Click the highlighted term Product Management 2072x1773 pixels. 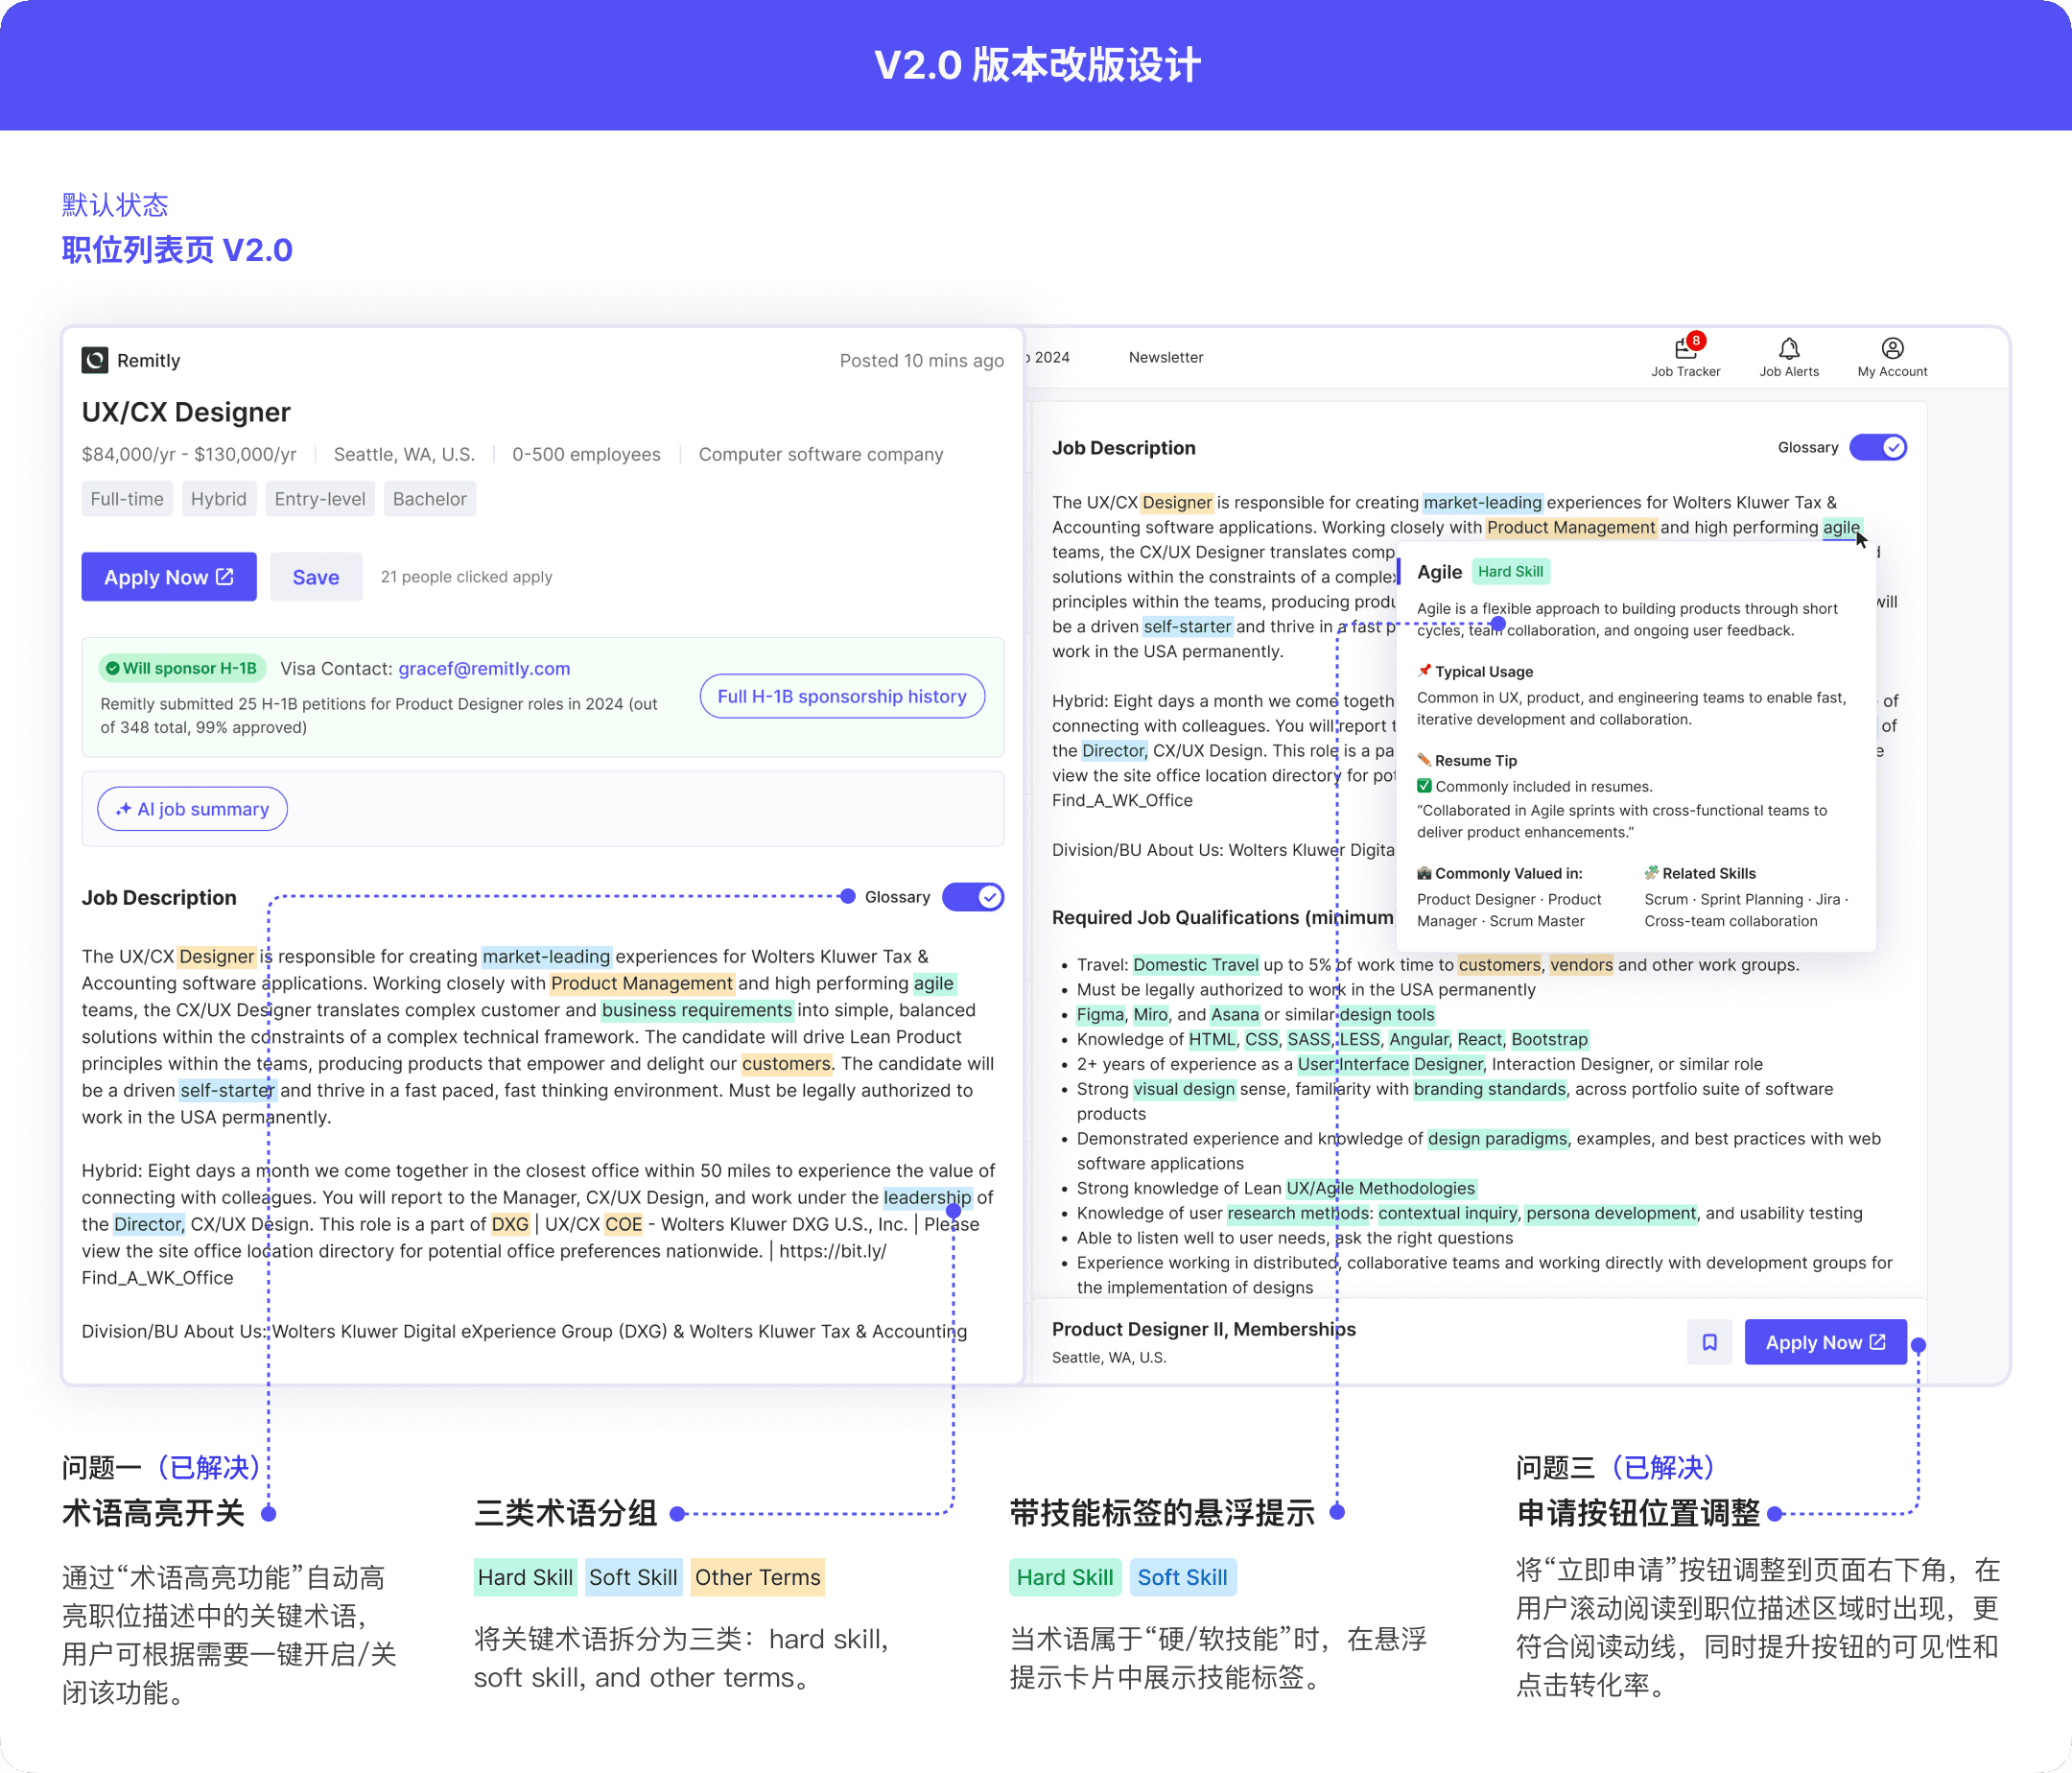[x=641, y=983]
